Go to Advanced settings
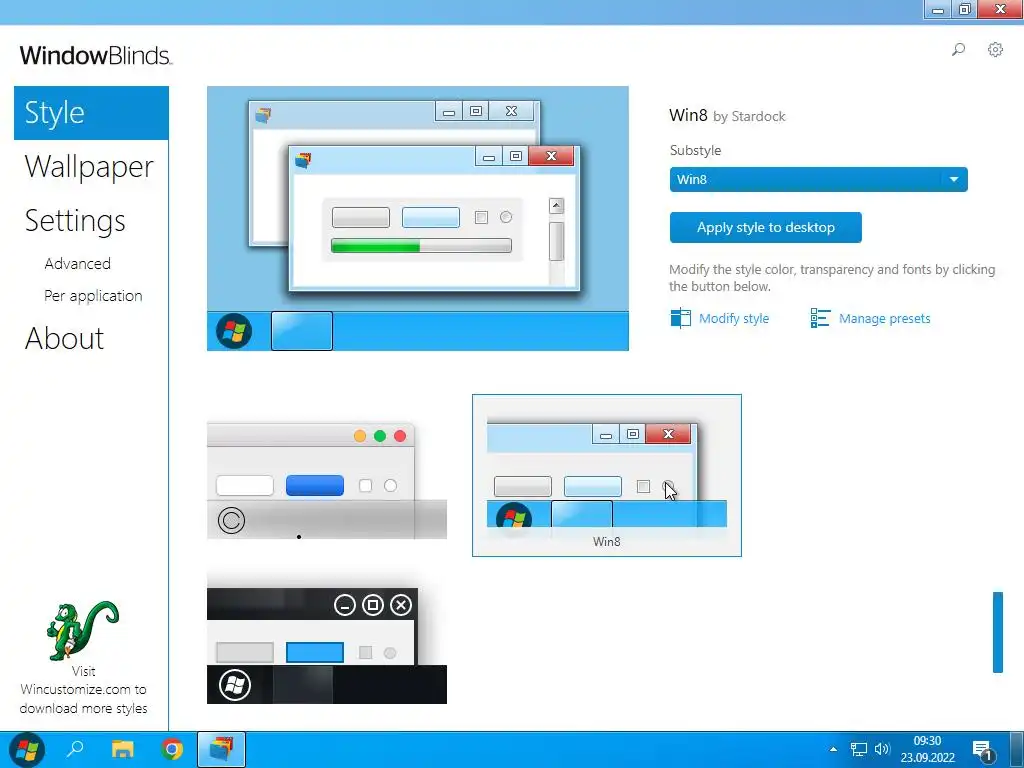 [78, 264]
